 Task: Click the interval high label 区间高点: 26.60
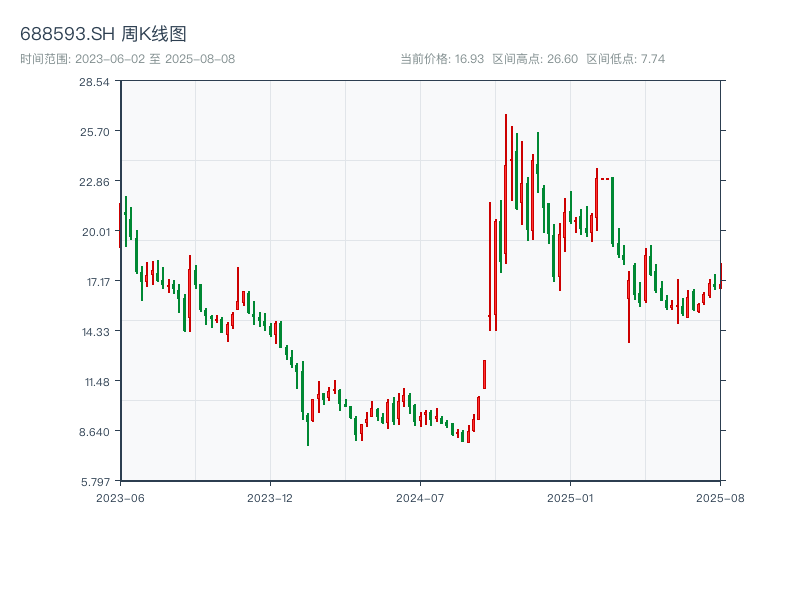coord(535,59)
